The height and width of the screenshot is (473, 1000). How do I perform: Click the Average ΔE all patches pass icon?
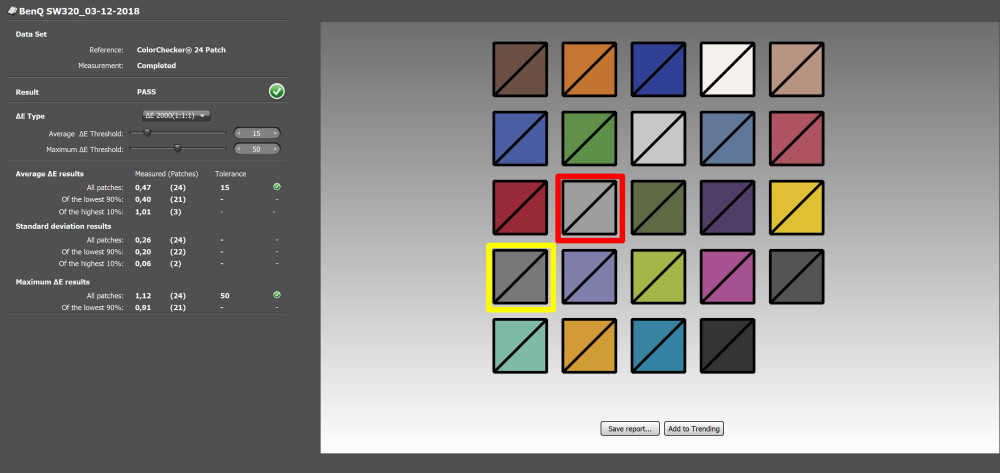tap(277, 187)
